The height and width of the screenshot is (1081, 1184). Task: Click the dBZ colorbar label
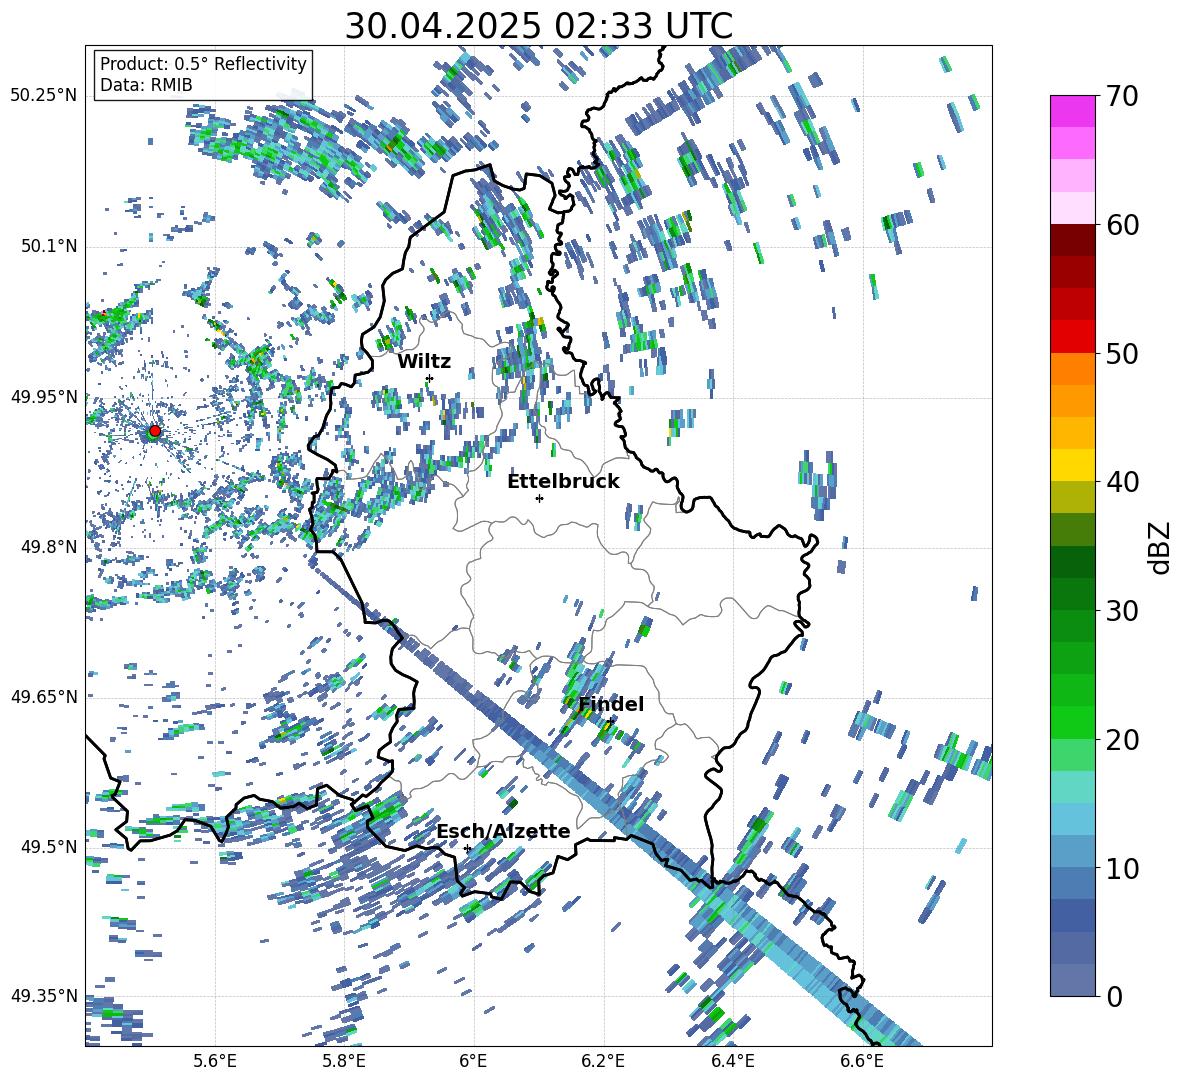pos(1158,547)
